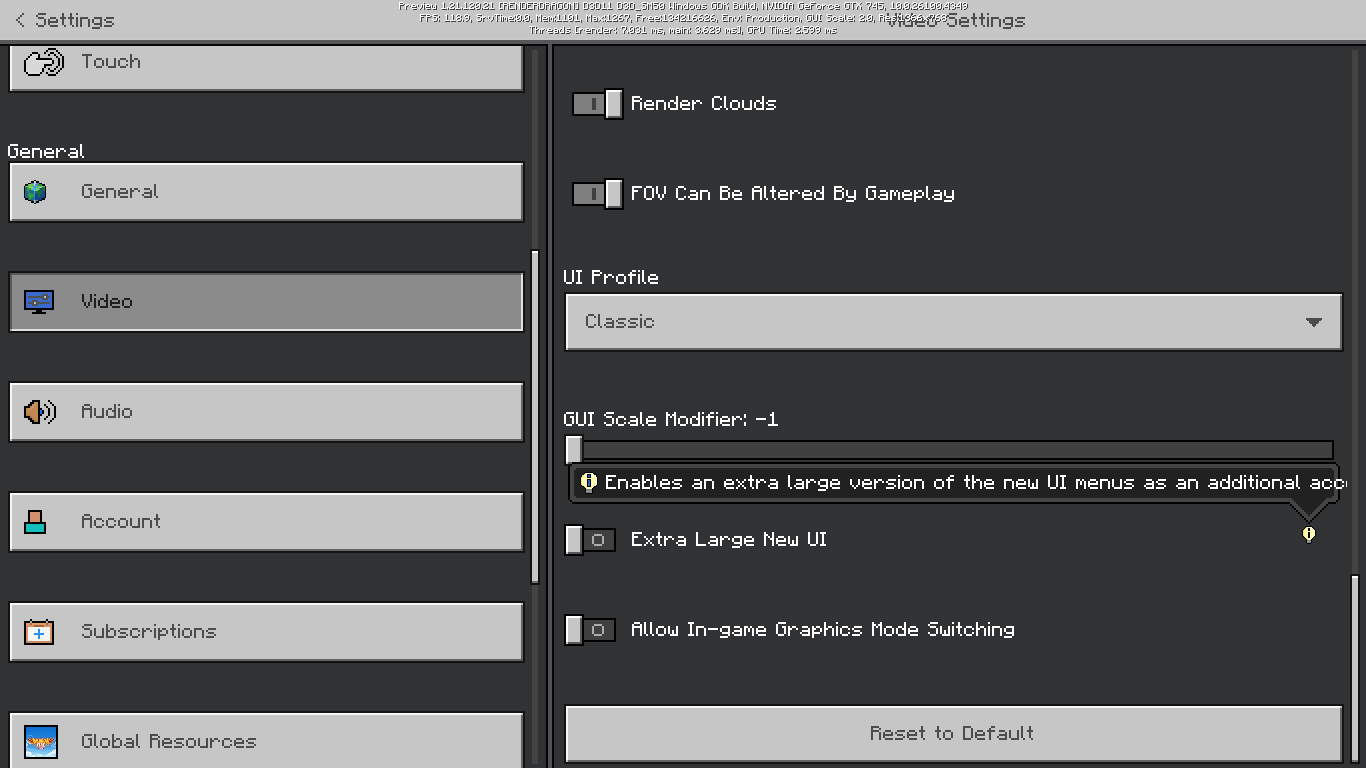Click the "GUI Scale Modifier: -1" label
The height and width of the screenshot is (768, 1366).
[671, 420]
